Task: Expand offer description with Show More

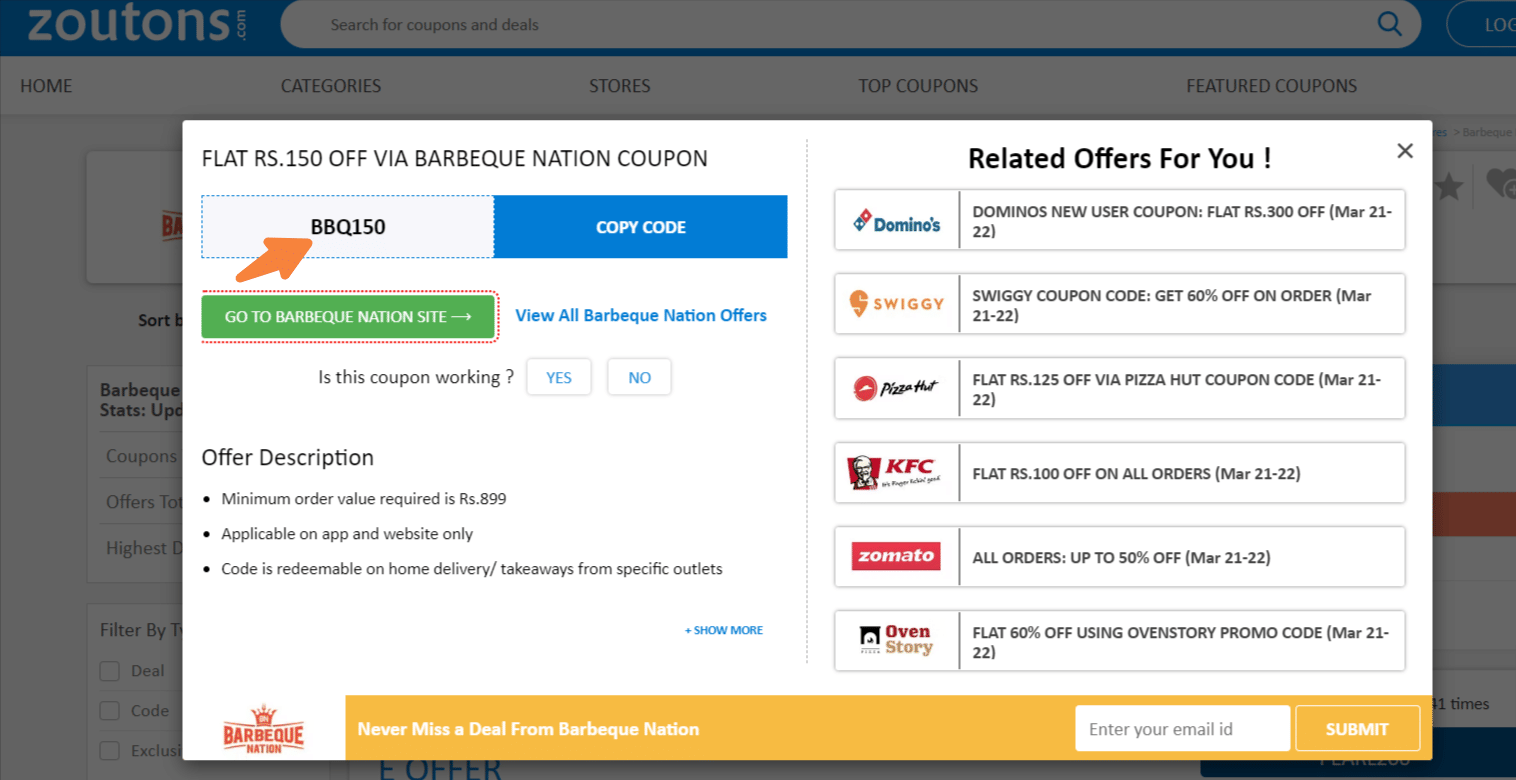Action: [x=724, y=630]
